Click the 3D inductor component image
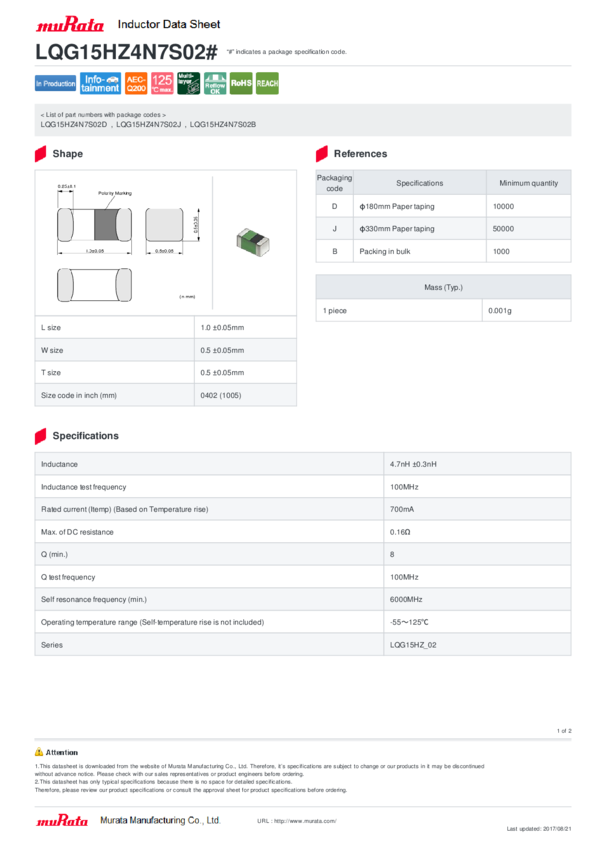Screen dimensions: 601x850 pyautogui.click(x=253, y=242)
